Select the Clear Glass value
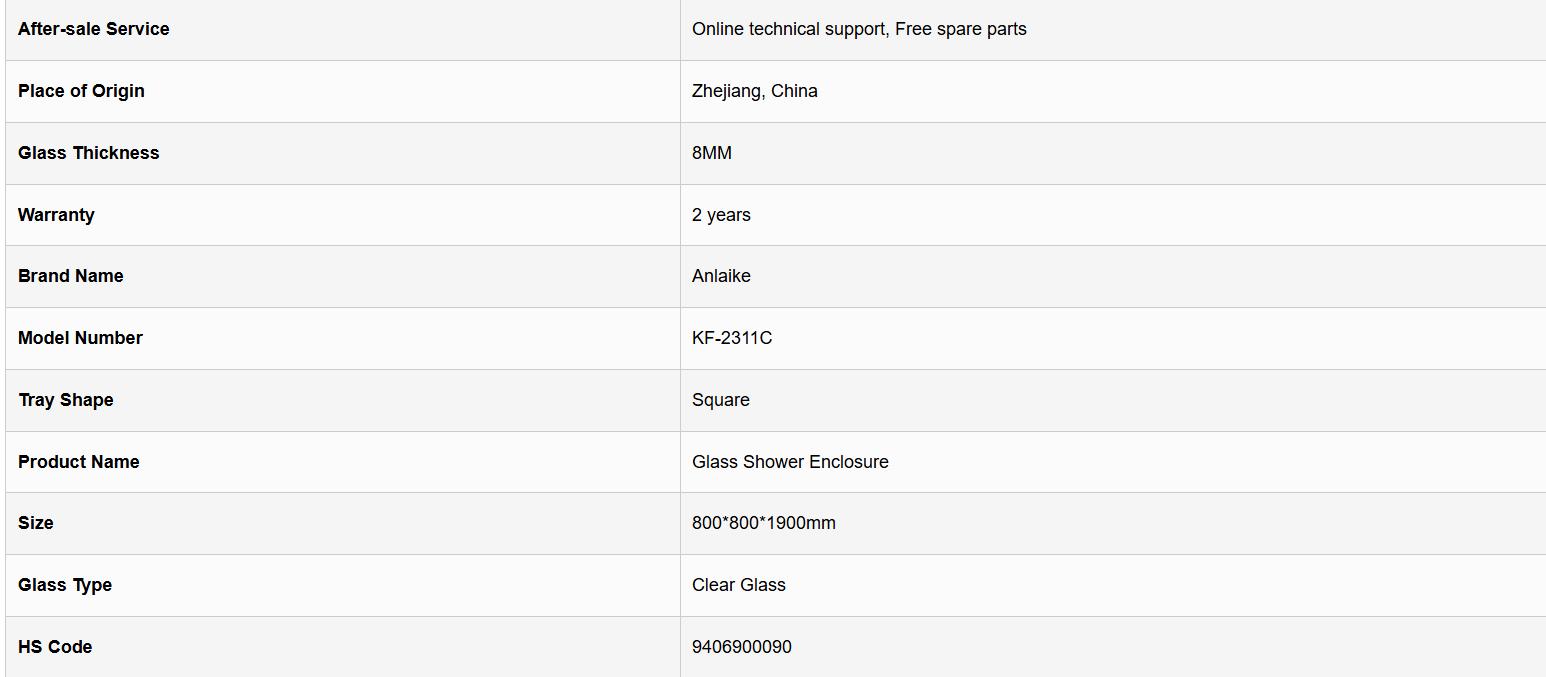This screenshot has height=677, width=1546. point(739,585)
